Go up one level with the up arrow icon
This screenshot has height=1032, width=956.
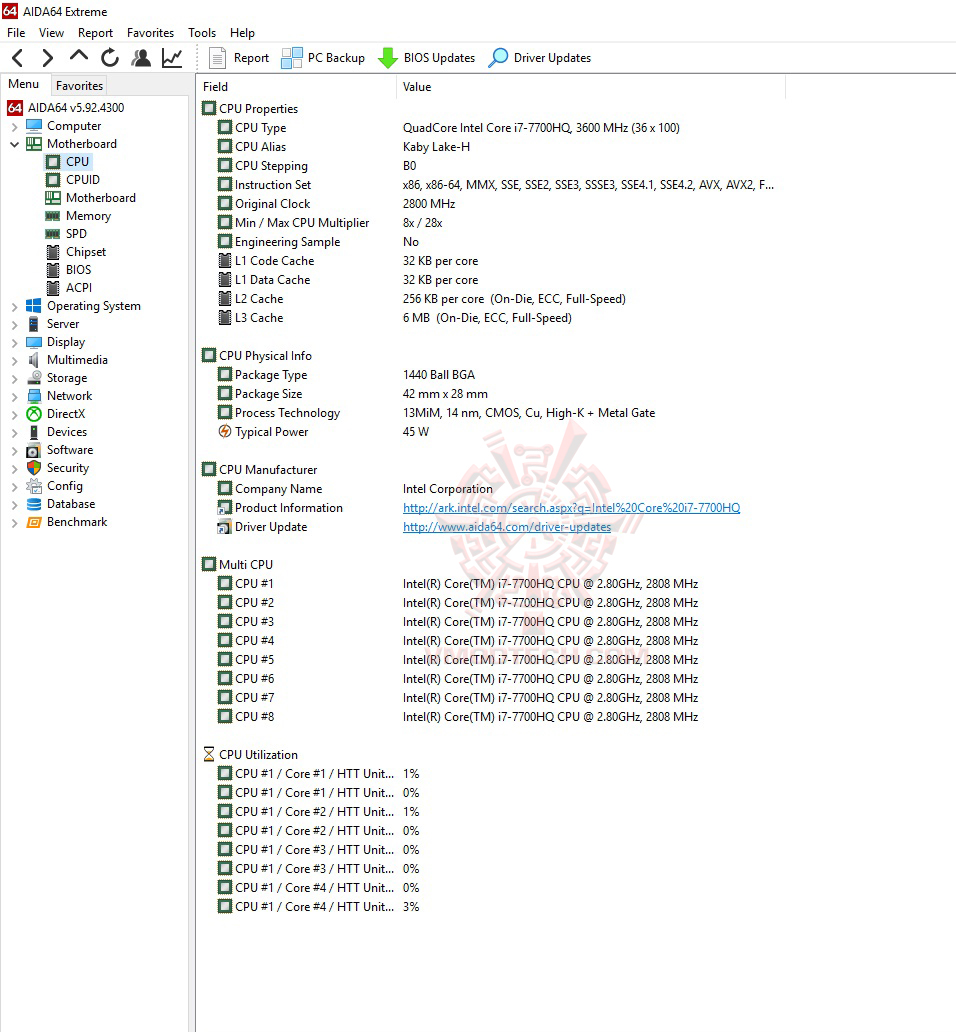click(78, 57)
